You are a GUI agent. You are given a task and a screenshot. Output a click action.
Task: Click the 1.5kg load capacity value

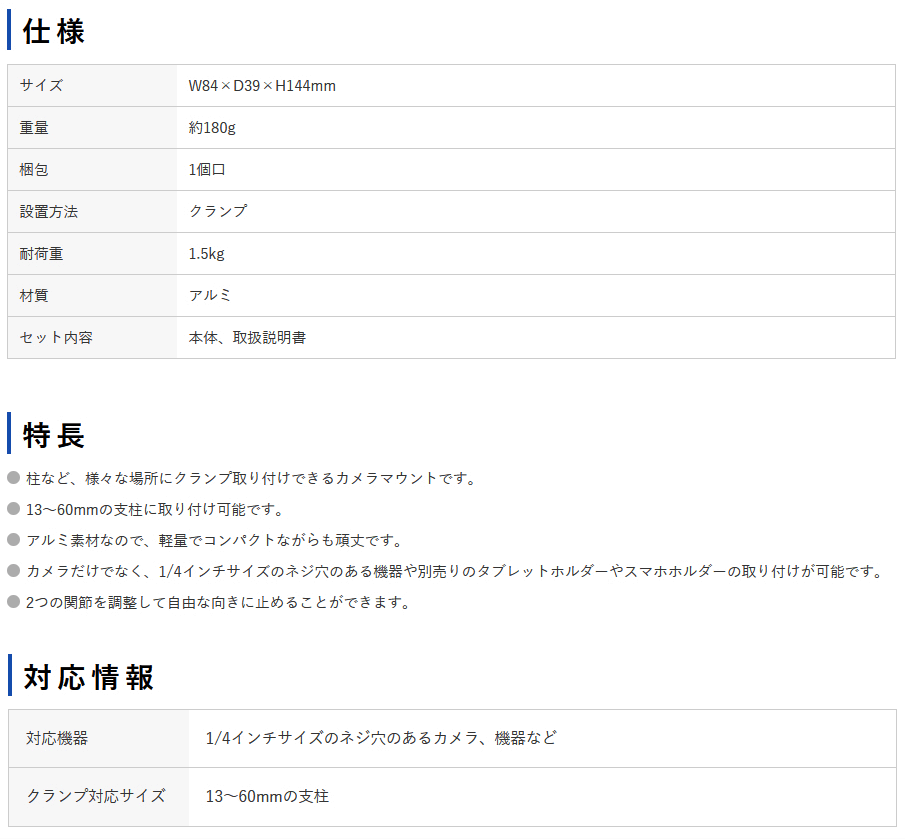(207, 254)
